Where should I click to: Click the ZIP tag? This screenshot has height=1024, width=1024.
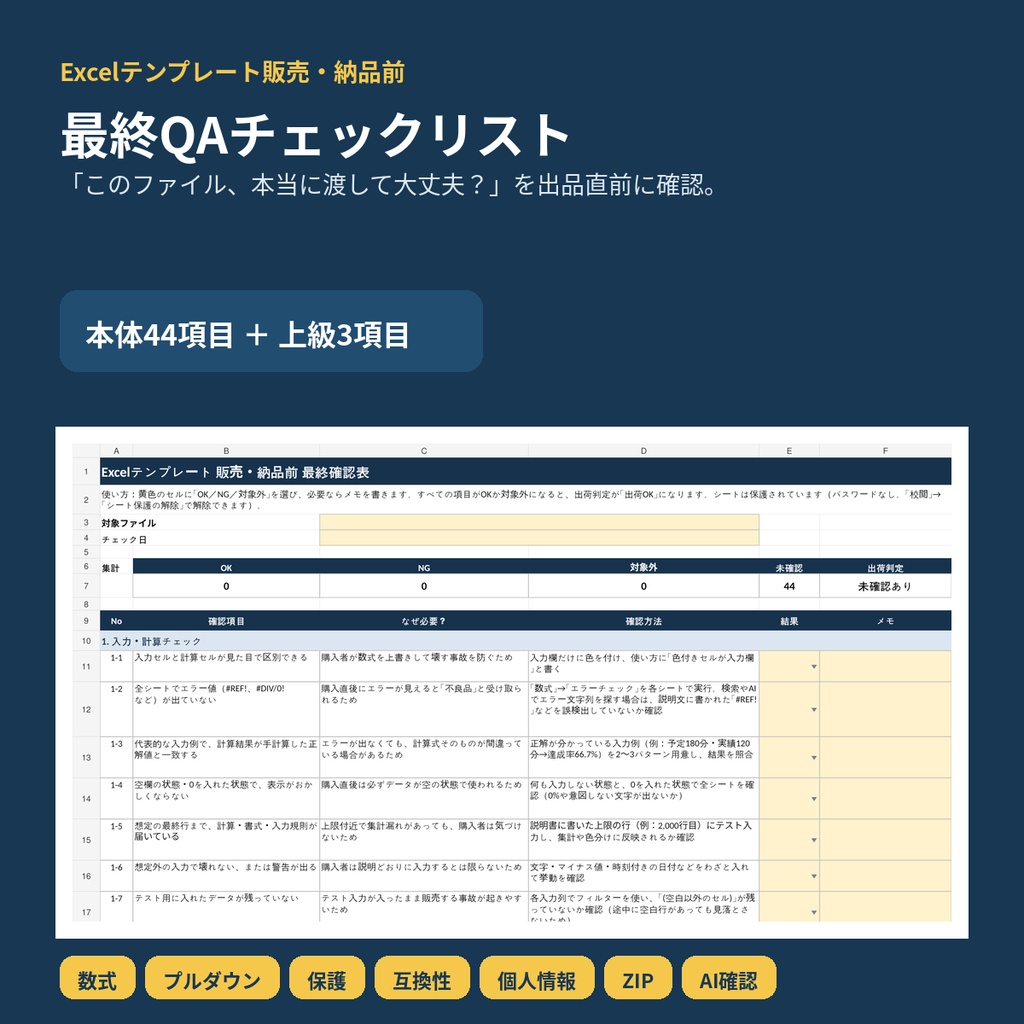(638, 978)
